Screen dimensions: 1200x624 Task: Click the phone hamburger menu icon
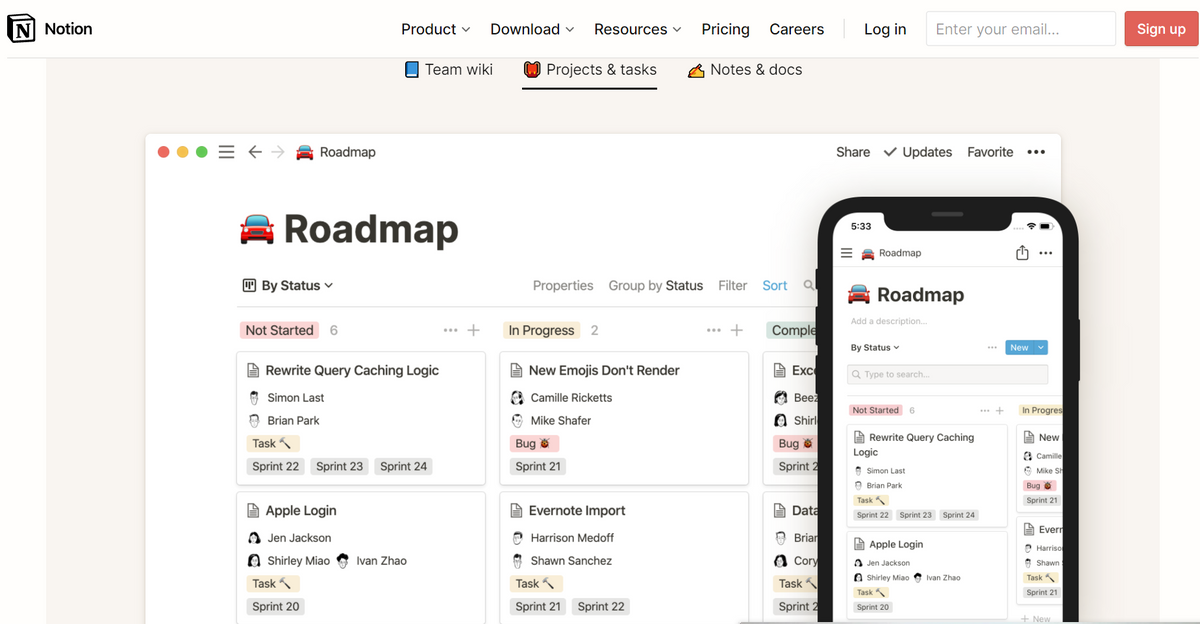847,253
